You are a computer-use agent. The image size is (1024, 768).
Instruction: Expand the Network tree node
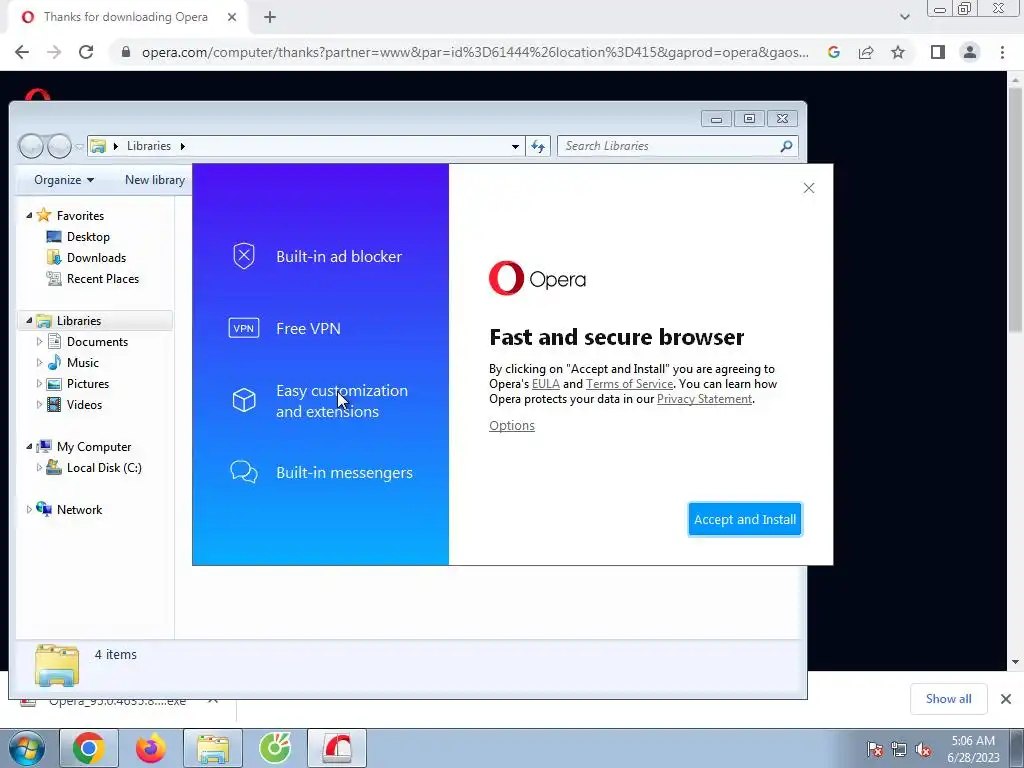coord(29,509)
